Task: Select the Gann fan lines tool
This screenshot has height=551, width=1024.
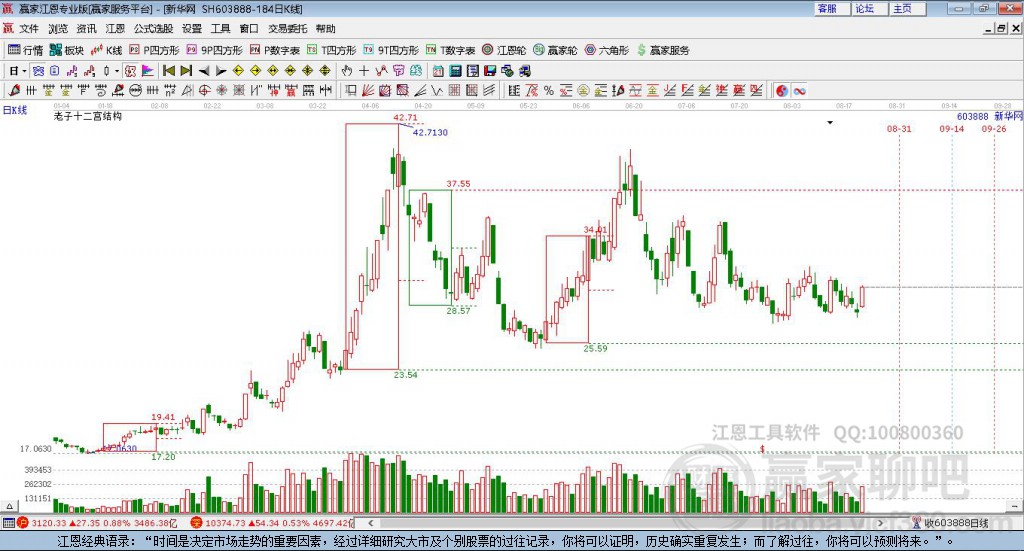Action: pos(368,91)
